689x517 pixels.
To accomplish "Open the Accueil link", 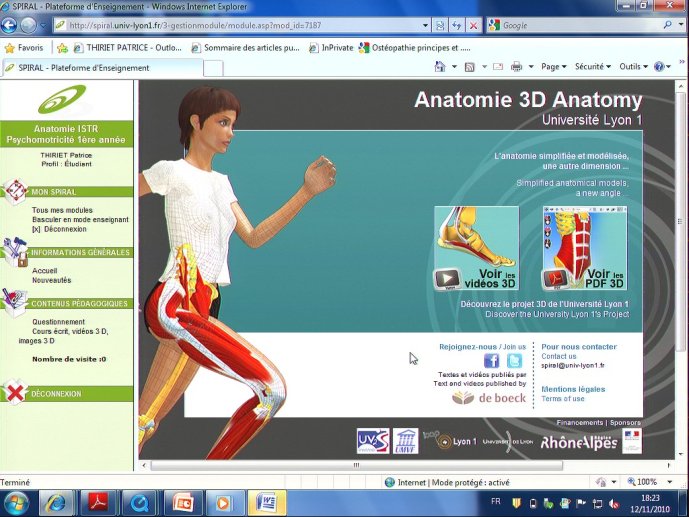I will [x=44, y=271].
